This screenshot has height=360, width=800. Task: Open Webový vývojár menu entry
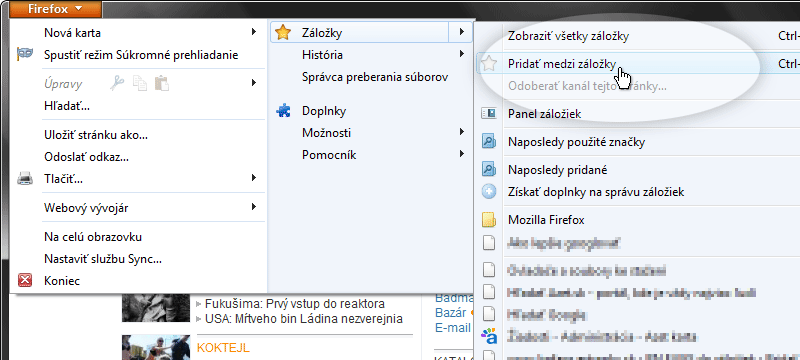[x=86, y=208]
